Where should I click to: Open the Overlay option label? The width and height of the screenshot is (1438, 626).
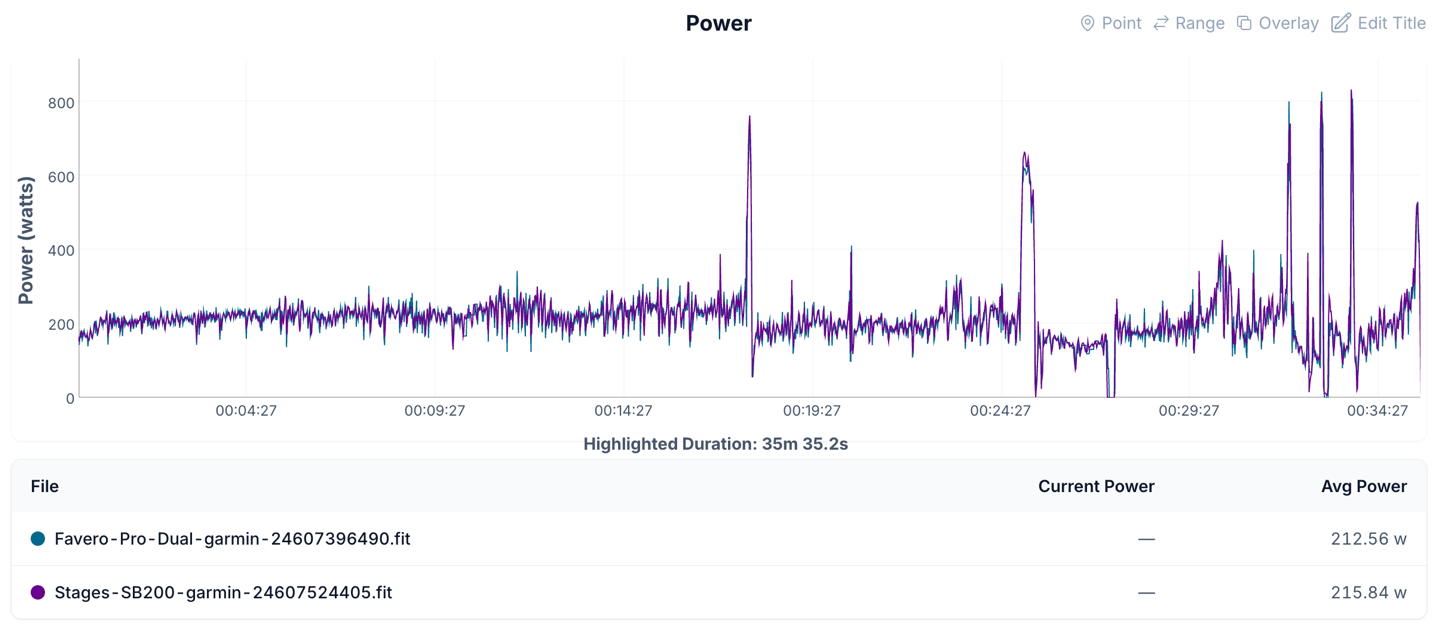coord(1289,23)
